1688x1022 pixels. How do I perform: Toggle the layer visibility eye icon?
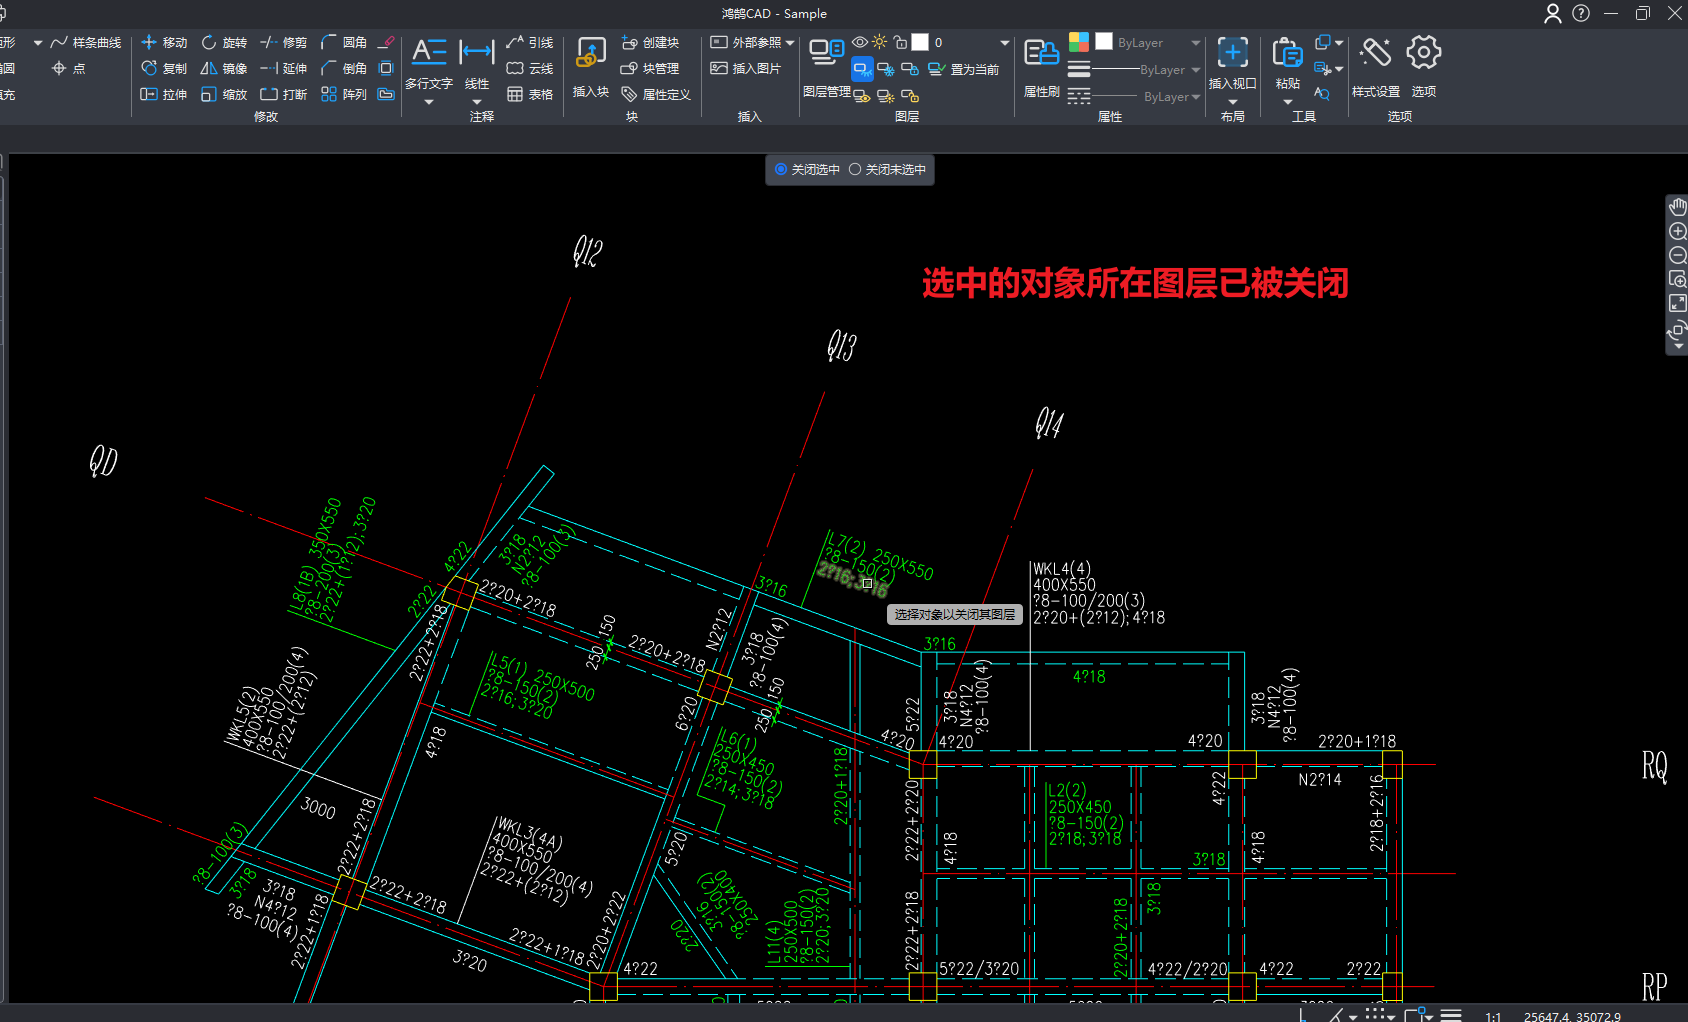[860, 43]
